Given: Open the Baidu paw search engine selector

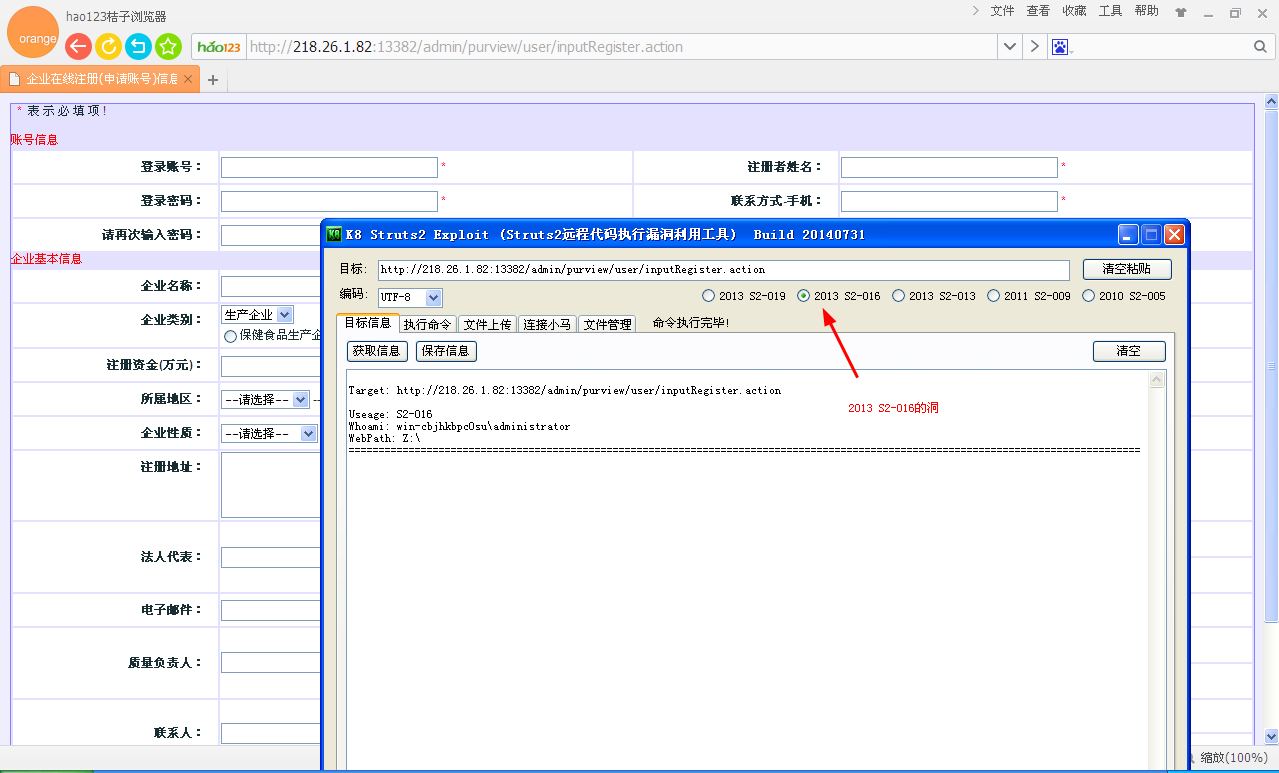Looking at the screenshot, I should click(1061, 47).
